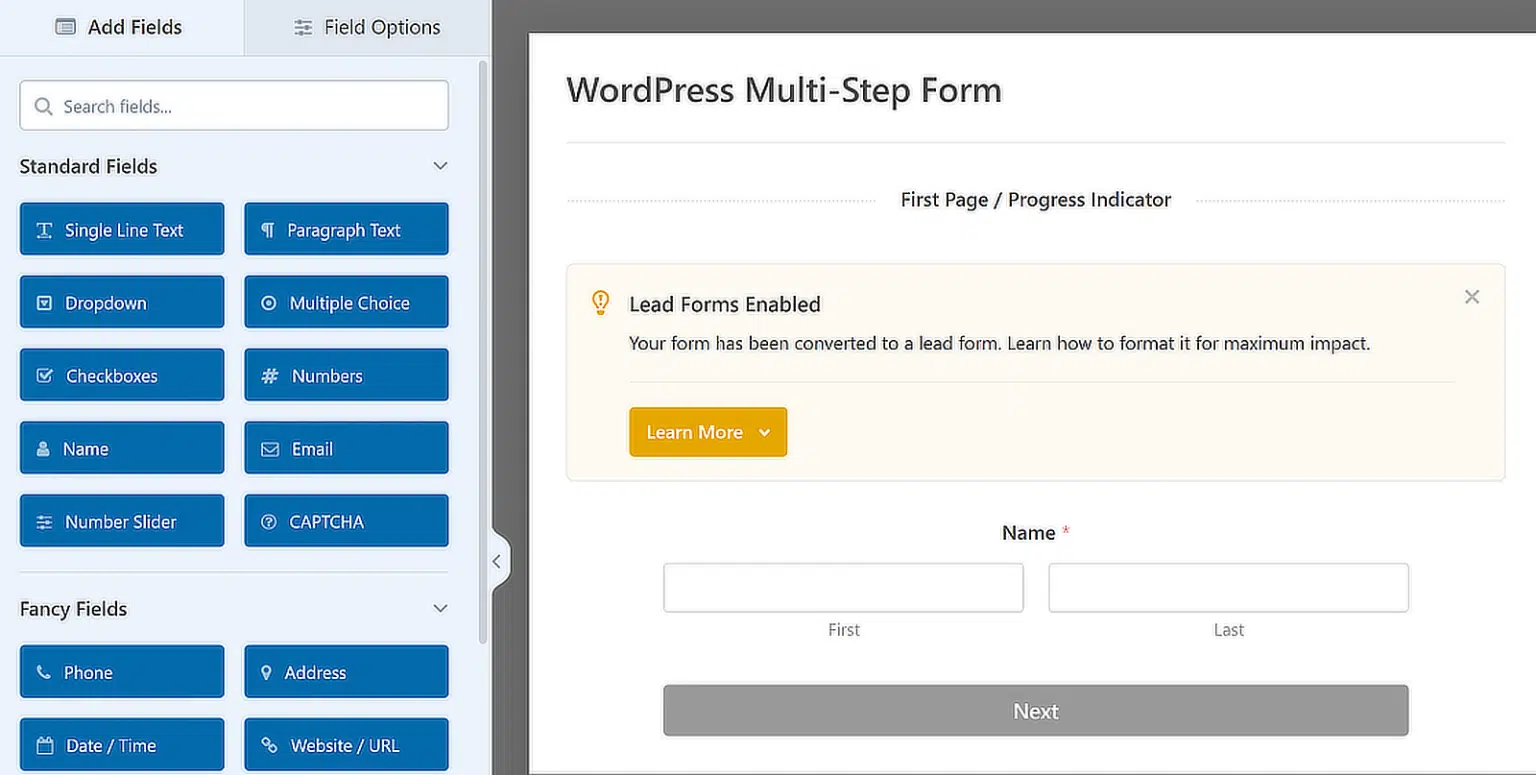Collapse the Standard Fields section
The image size is (1536, 775).
click(x=440, y=166)
